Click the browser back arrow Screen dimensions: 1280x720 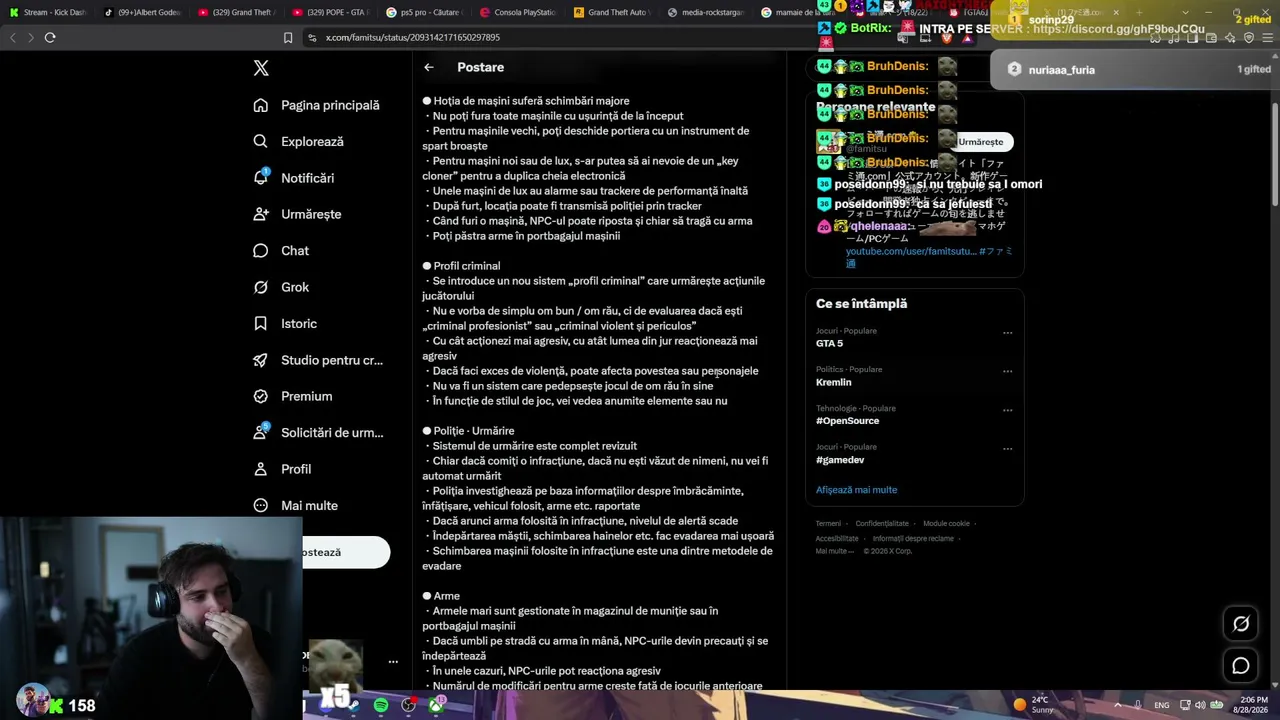[x=13, y=37]
